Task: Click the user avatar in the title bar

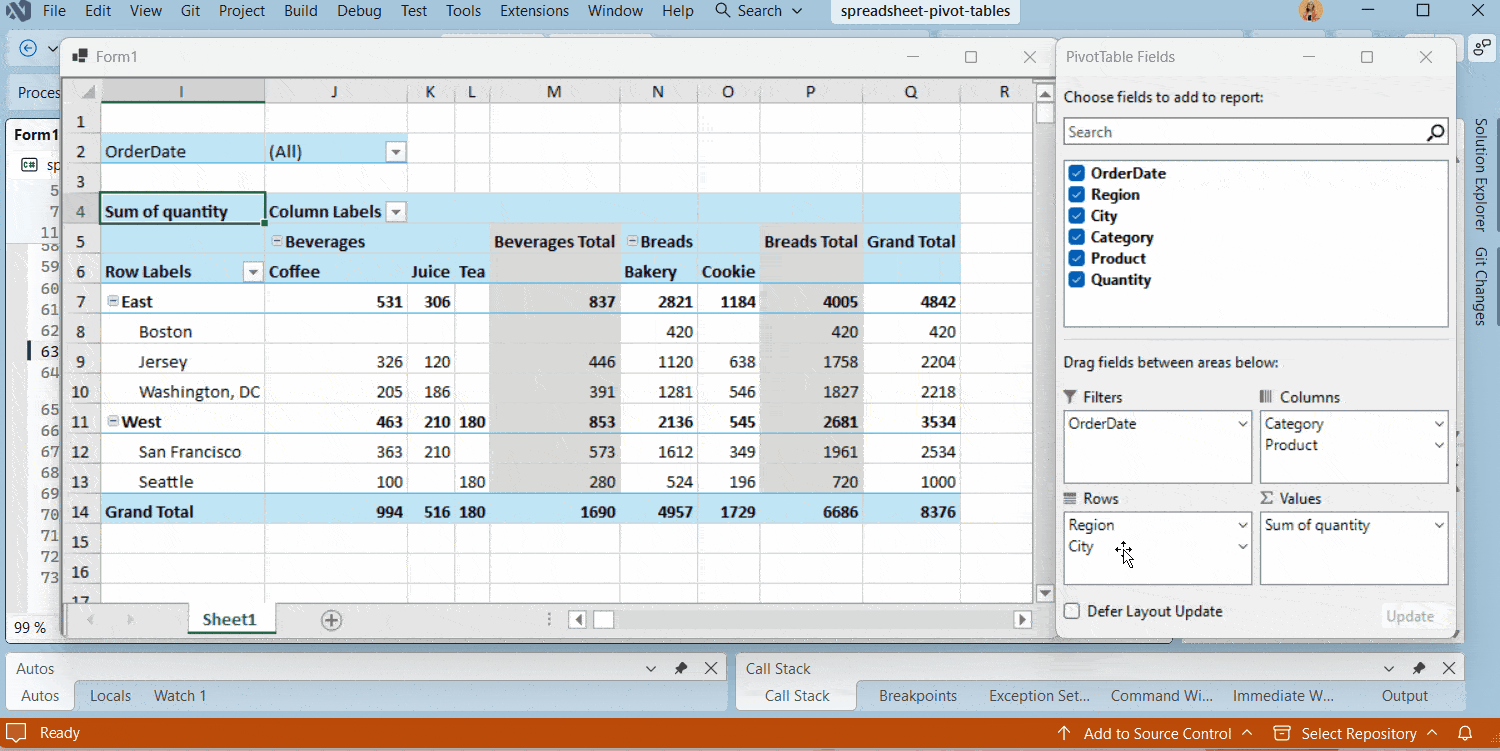Action: click(1310, 11)
